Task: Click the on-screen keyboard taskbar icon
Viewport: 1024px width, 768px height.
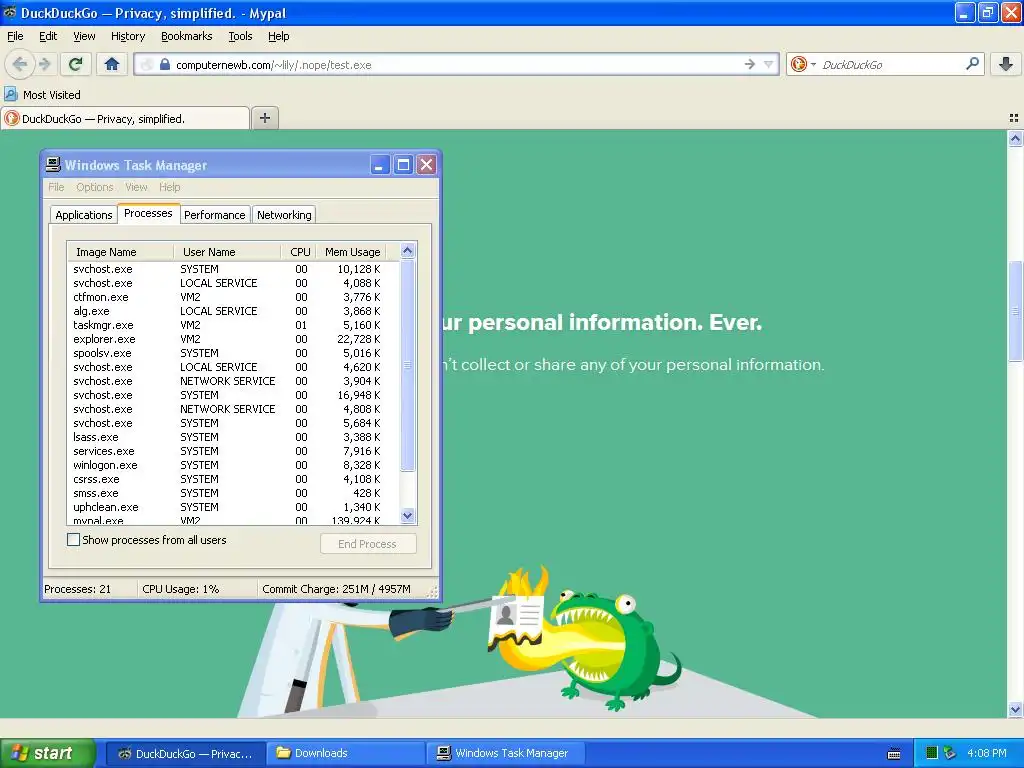Action: [x=894, y=754]
